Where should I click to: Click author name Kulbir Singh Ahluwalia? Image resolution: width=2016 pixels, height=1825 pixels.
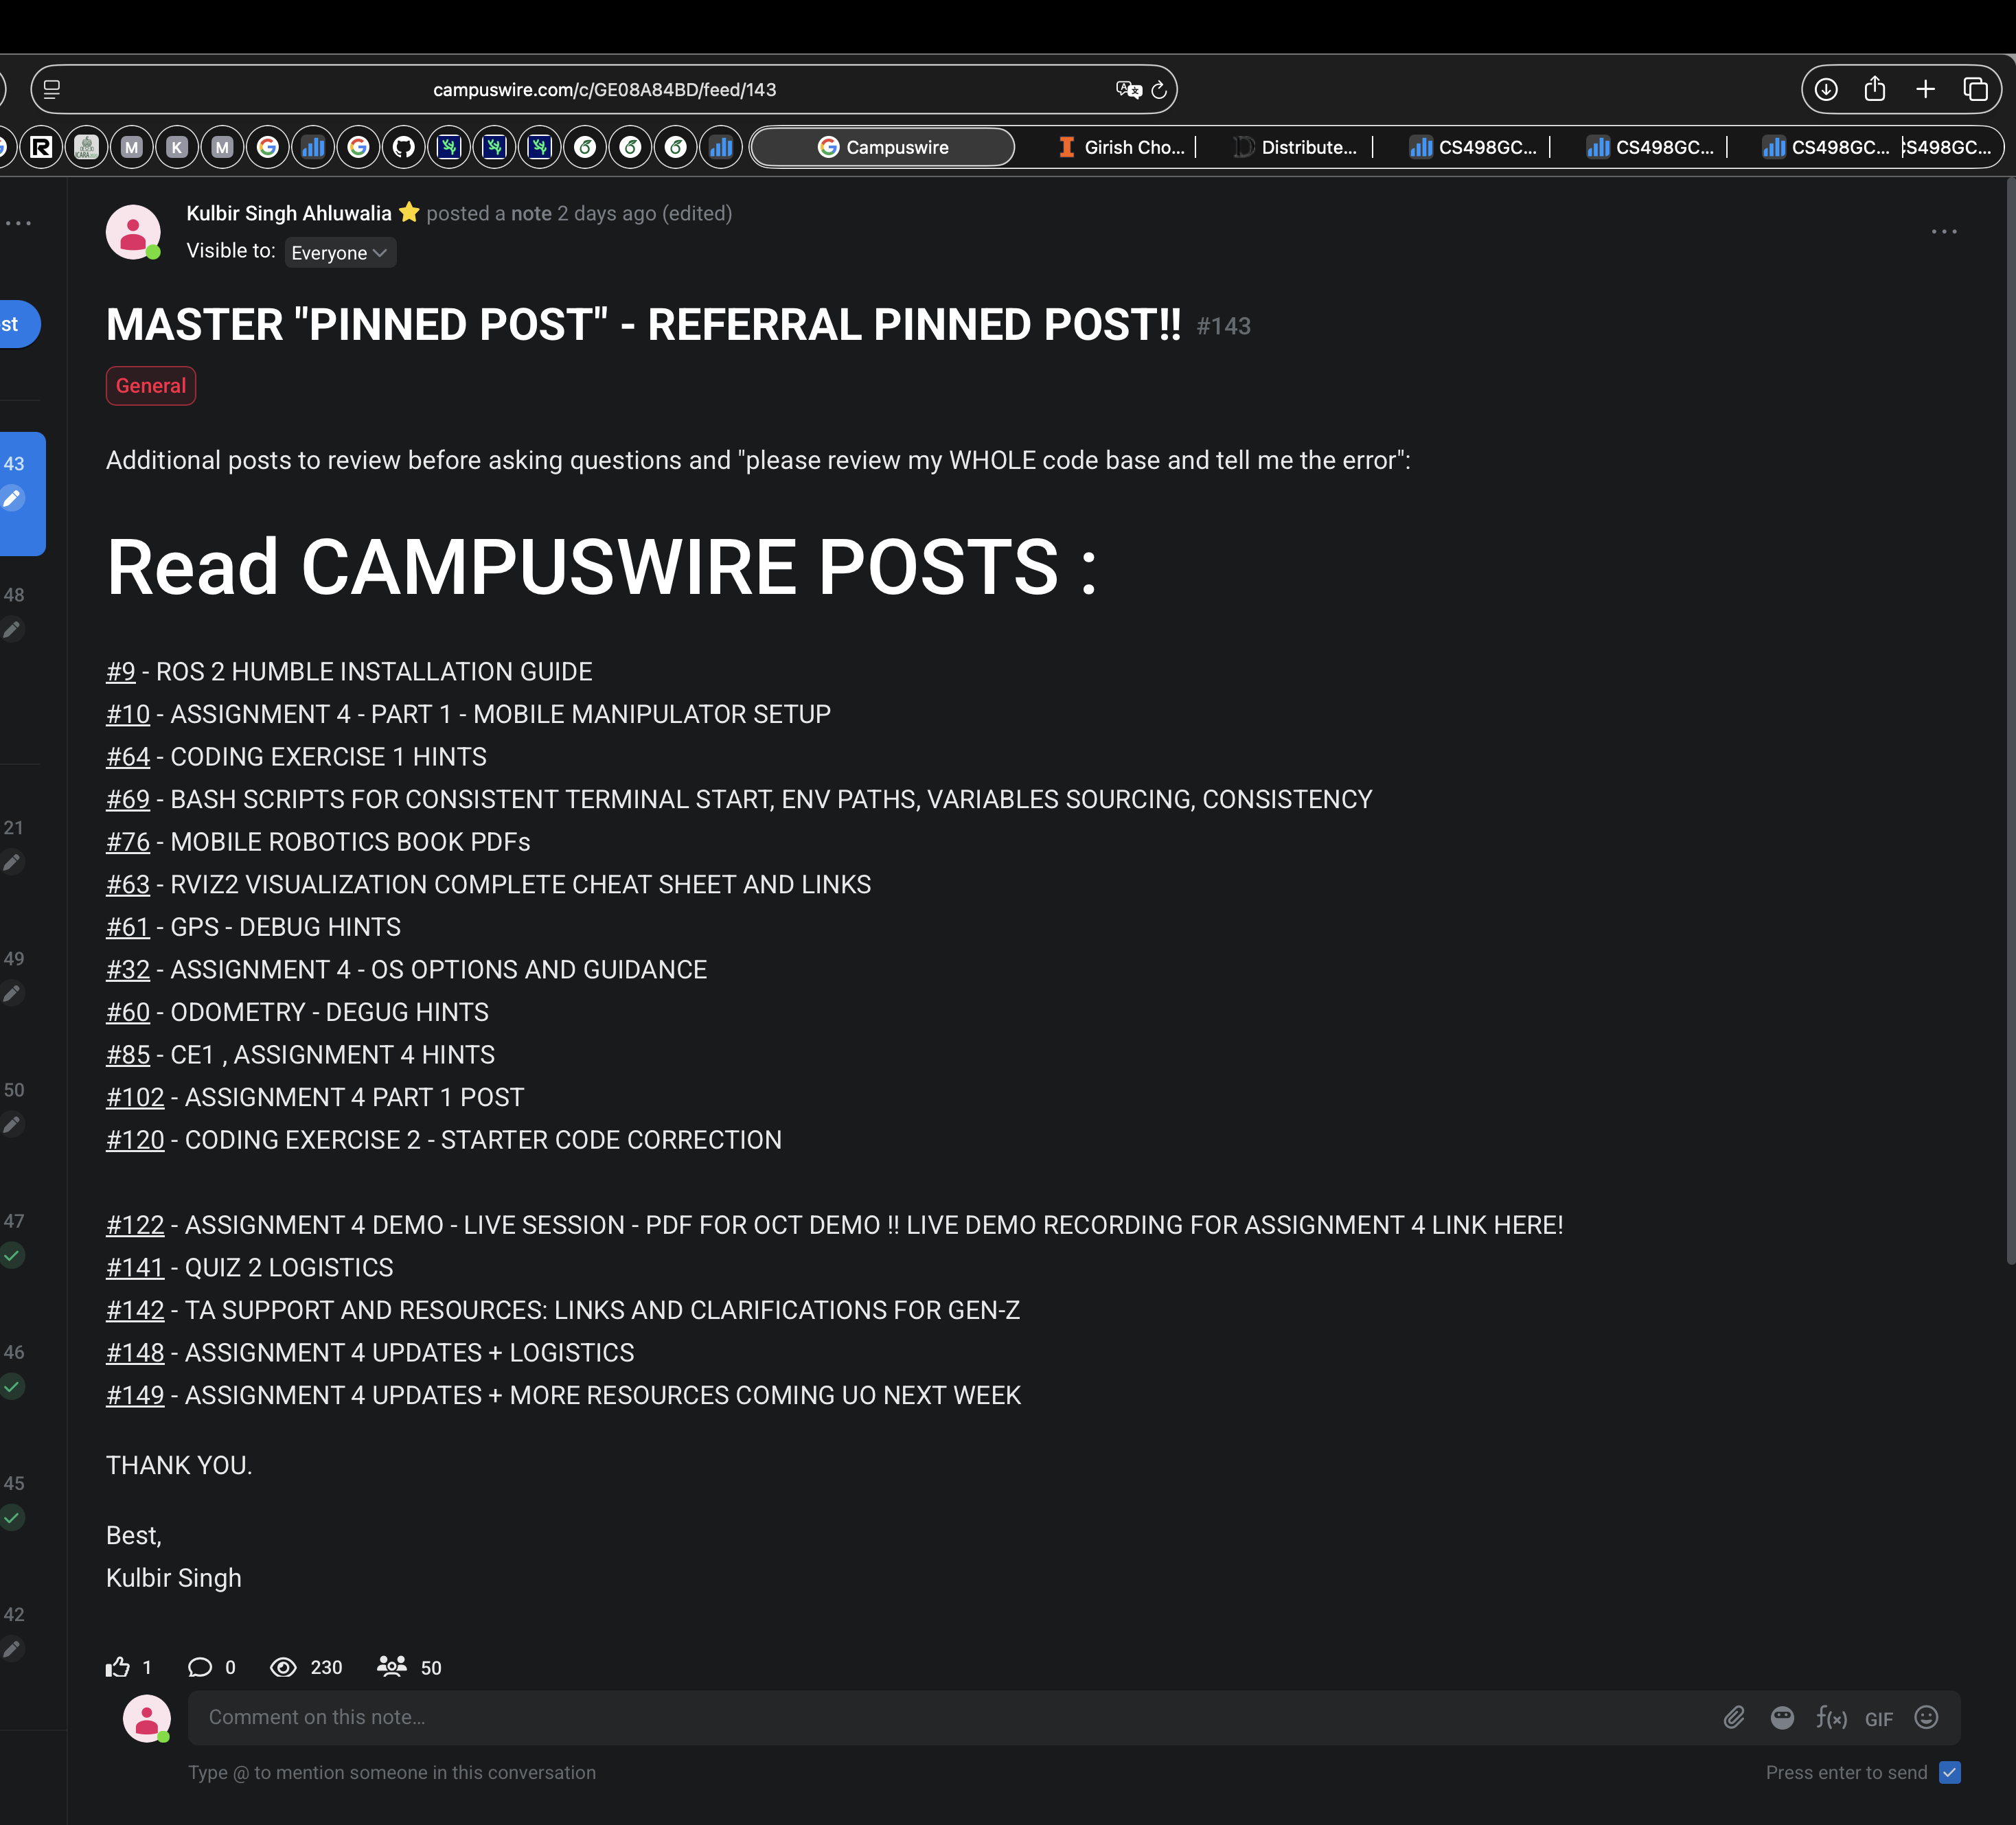coord(289,213)
